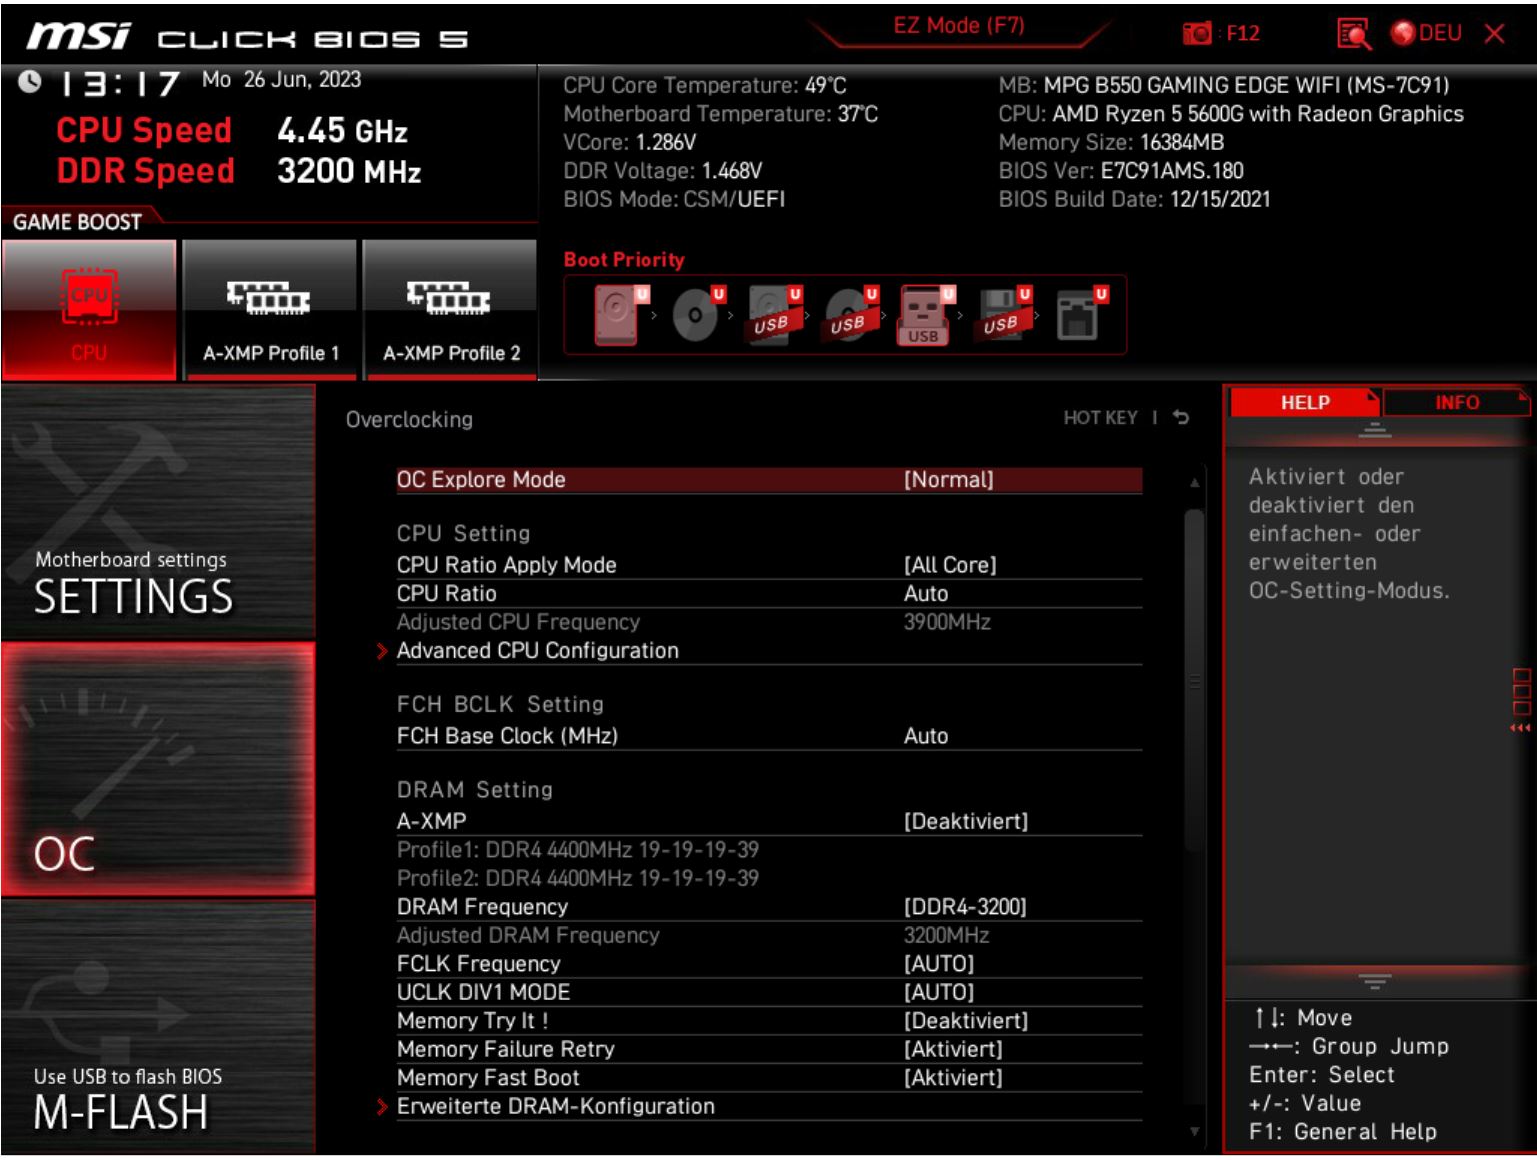Switch to the HELP tab
The image size is (1537, 1160).
click(1304, 402)
